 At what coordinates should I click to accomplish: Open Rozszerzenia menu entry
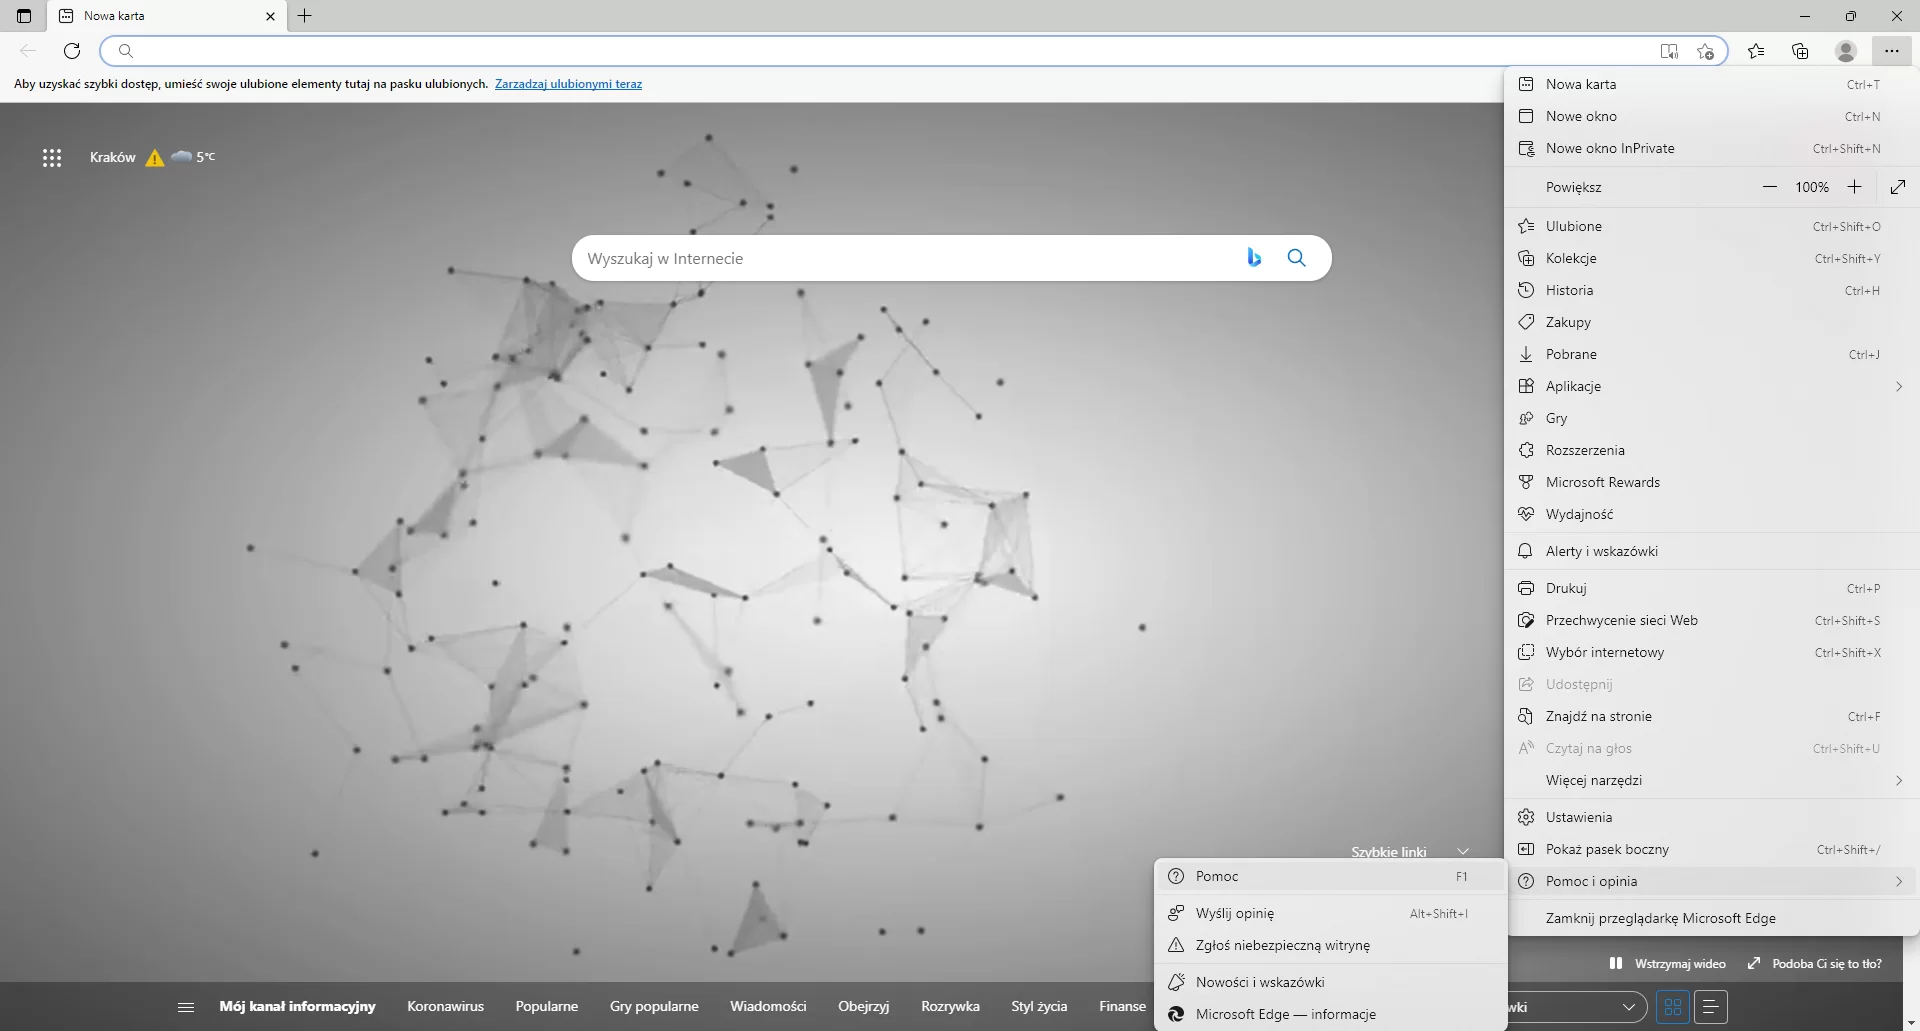coord(1711,450)
